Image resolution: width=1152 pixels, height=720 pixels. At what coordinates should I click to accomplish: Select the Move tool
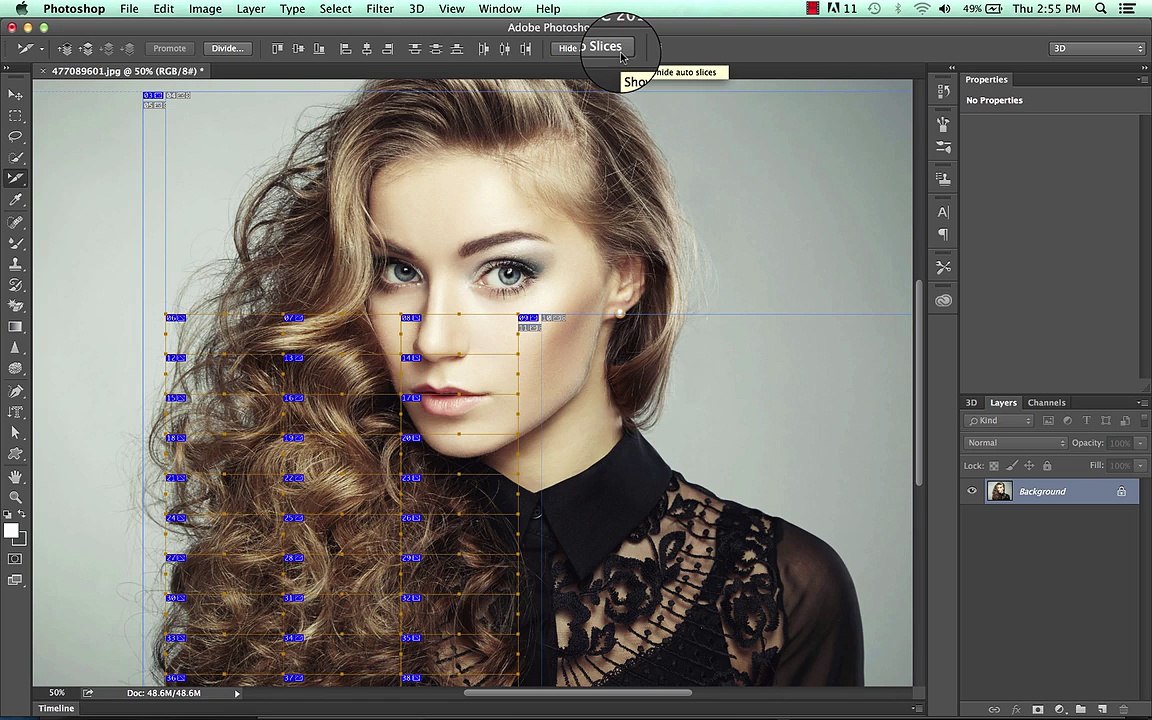[15, 95]
